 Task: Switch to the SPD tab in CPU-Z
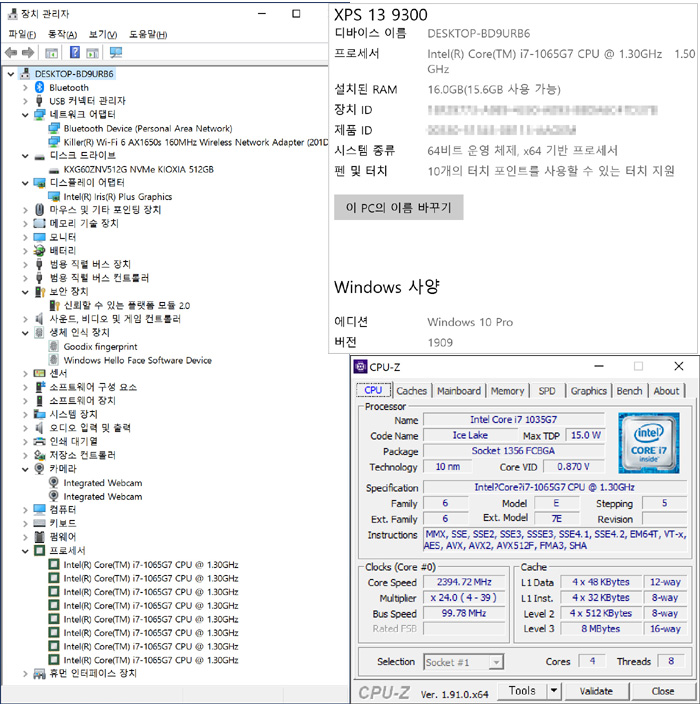(547, 391)
